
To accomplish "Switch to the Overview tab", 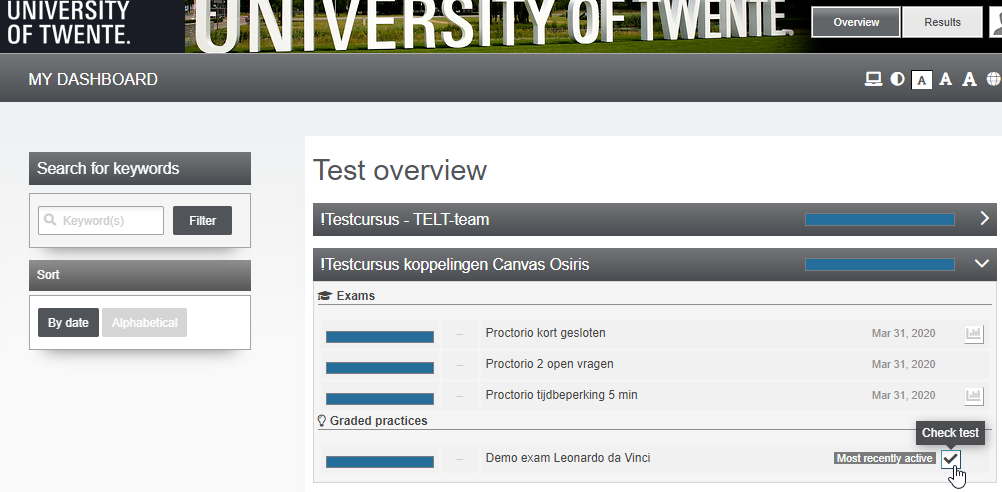I will [x=856, y=22].
